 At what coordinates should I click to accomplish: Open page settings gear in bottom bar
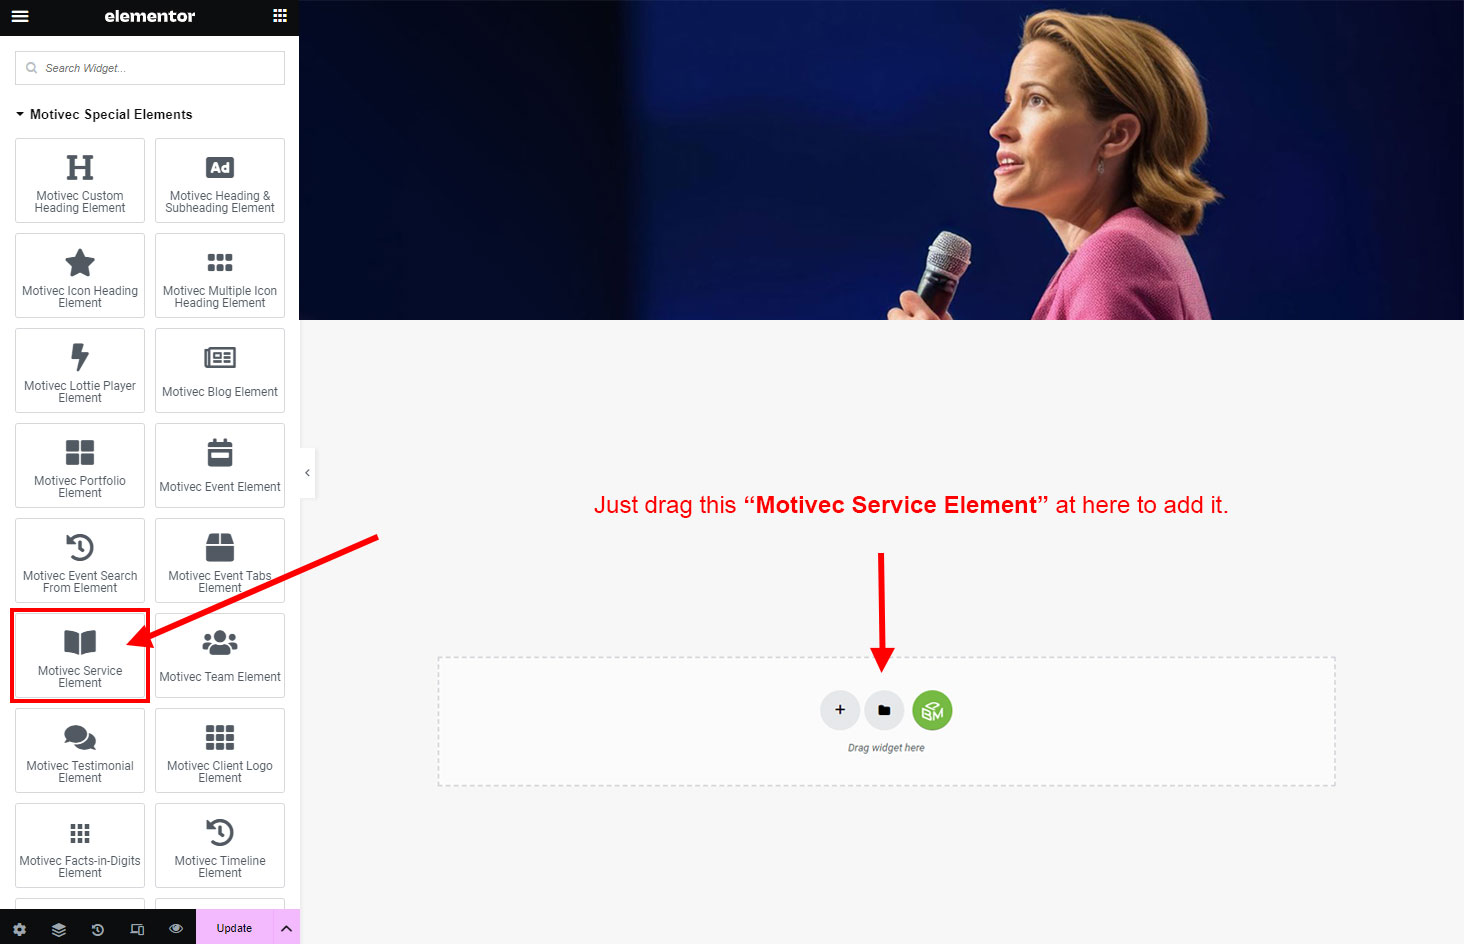(19, 929)
